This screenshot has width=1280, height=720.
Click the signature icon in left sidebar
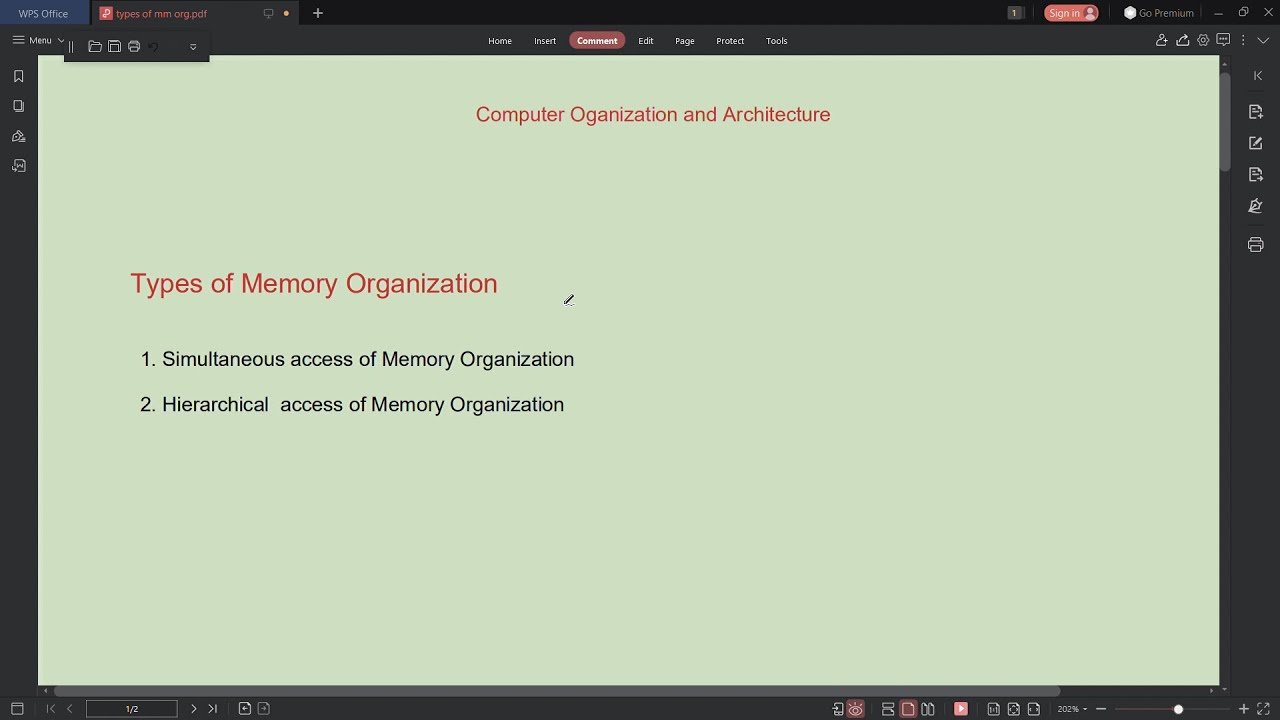18,166
